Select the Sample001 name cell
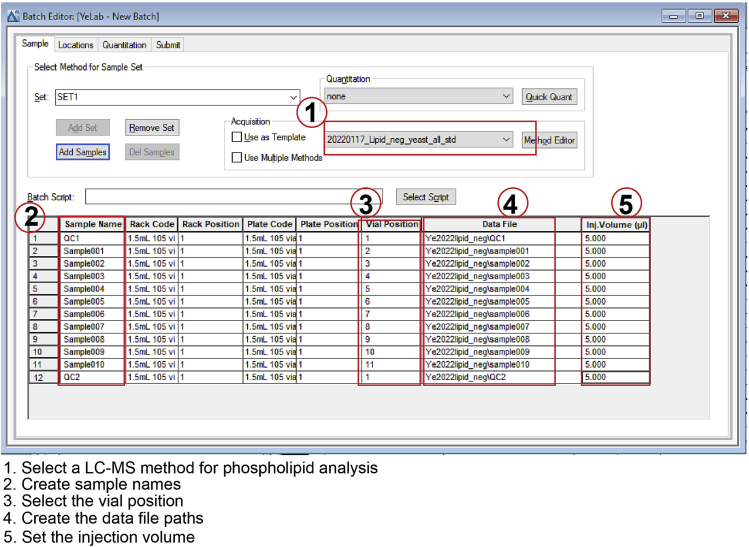Screen dimensions: 749x547 [92, 251]
